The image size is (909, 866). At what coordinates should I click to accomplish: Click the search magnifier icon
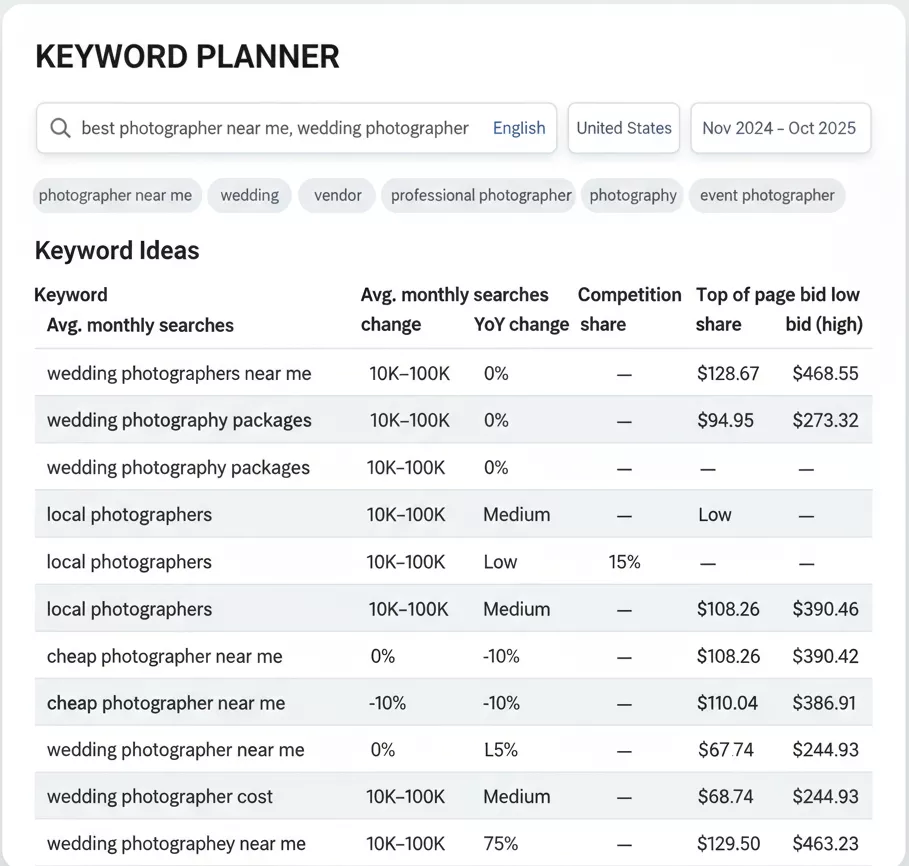coord(60,128)
